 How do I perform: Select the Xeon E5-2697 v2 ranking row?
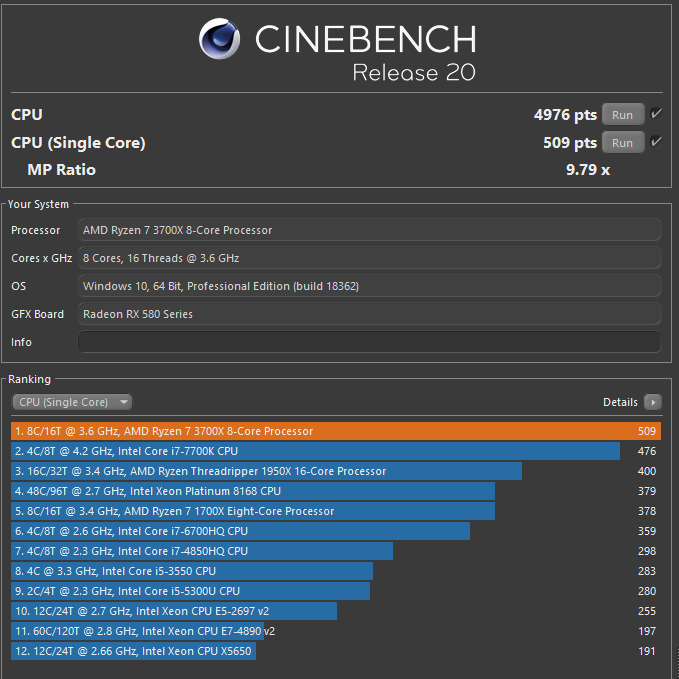pyautogui.click(x=336, y=611)
